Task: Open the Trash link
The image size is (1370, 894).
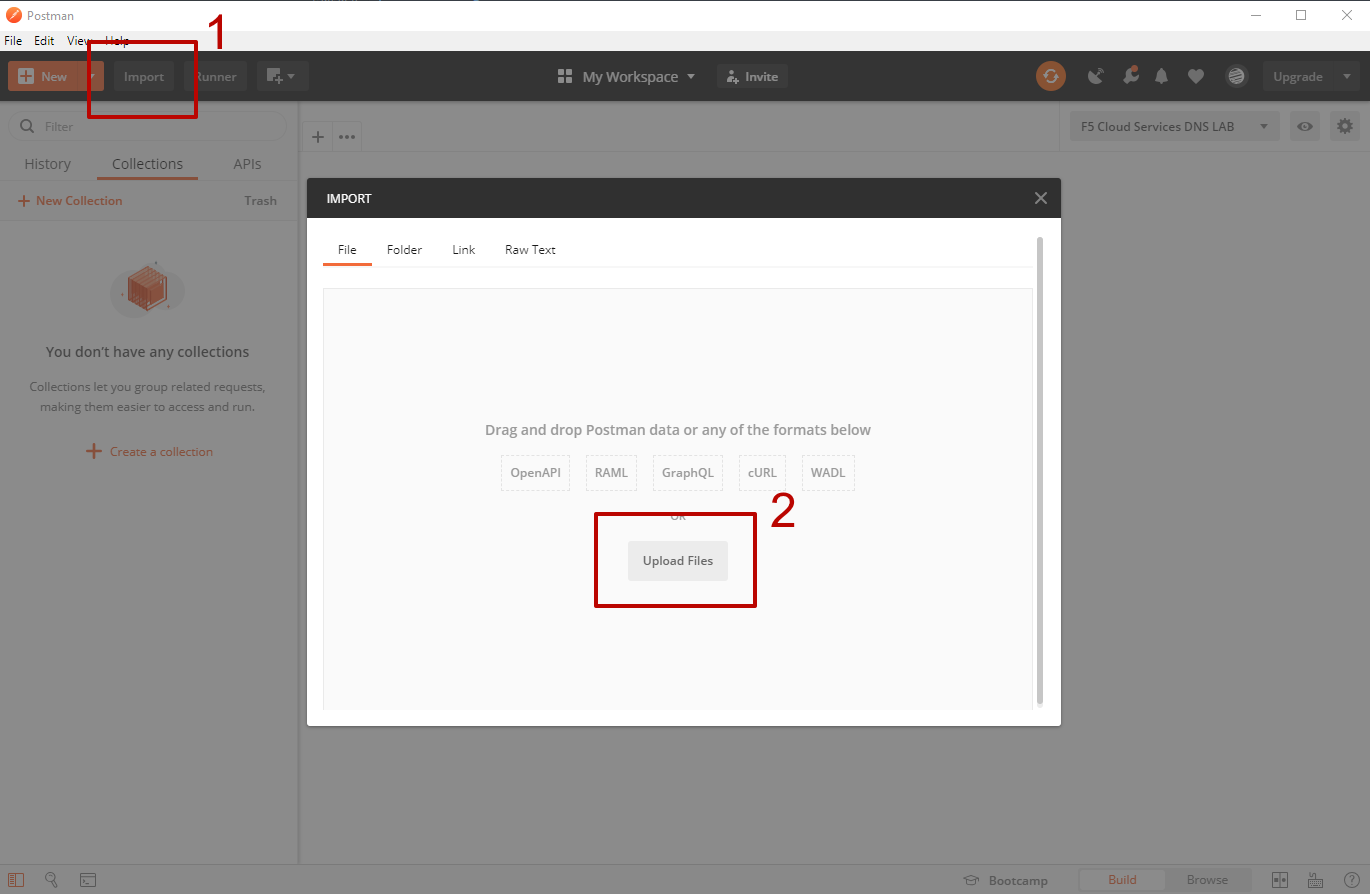Action: point(260,201)
